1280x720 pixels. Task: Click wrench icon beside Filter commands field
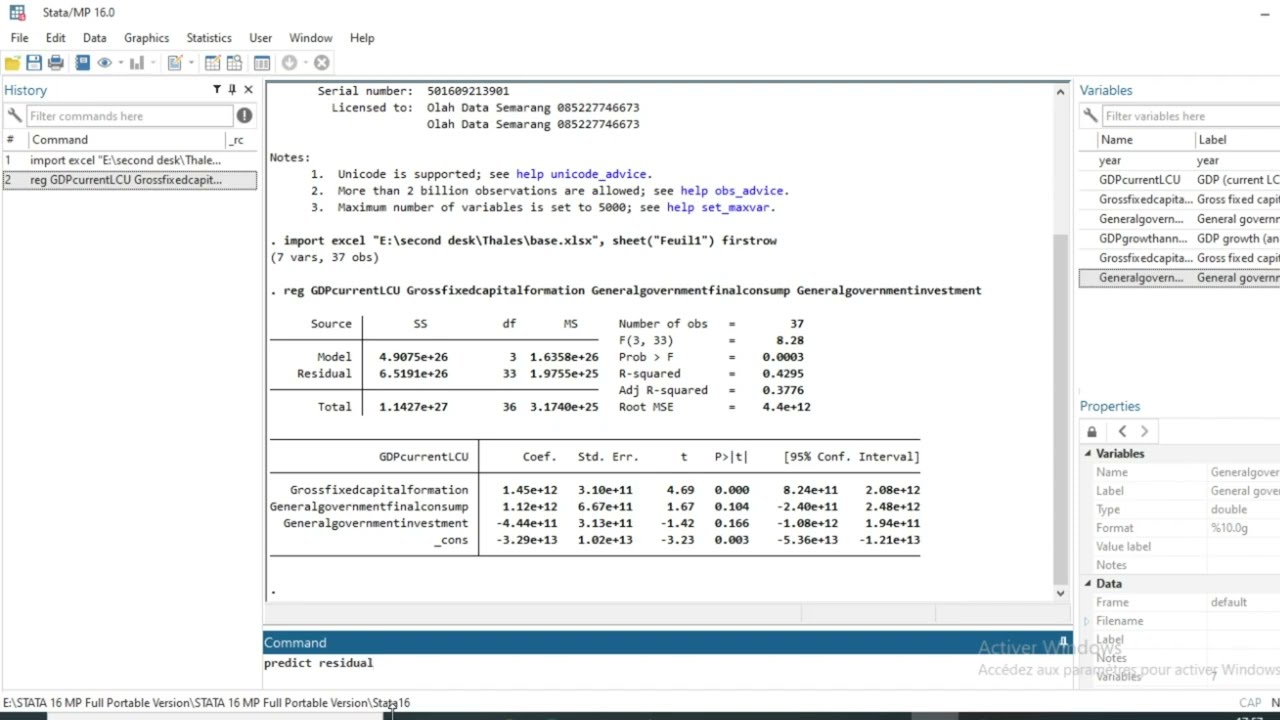[14, 116]
